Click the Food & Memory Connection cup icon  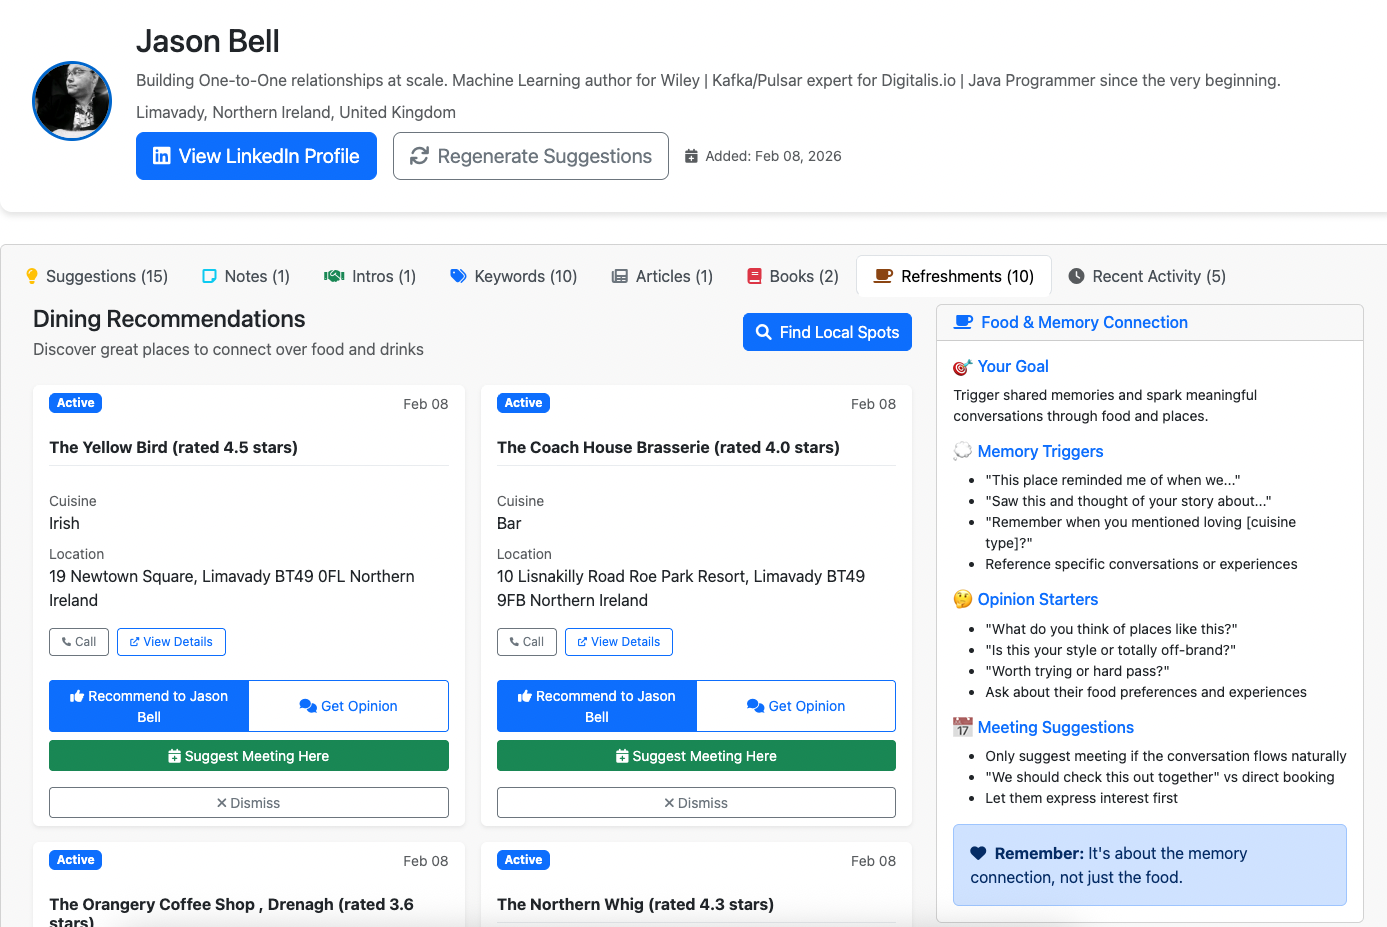point(963,322)
